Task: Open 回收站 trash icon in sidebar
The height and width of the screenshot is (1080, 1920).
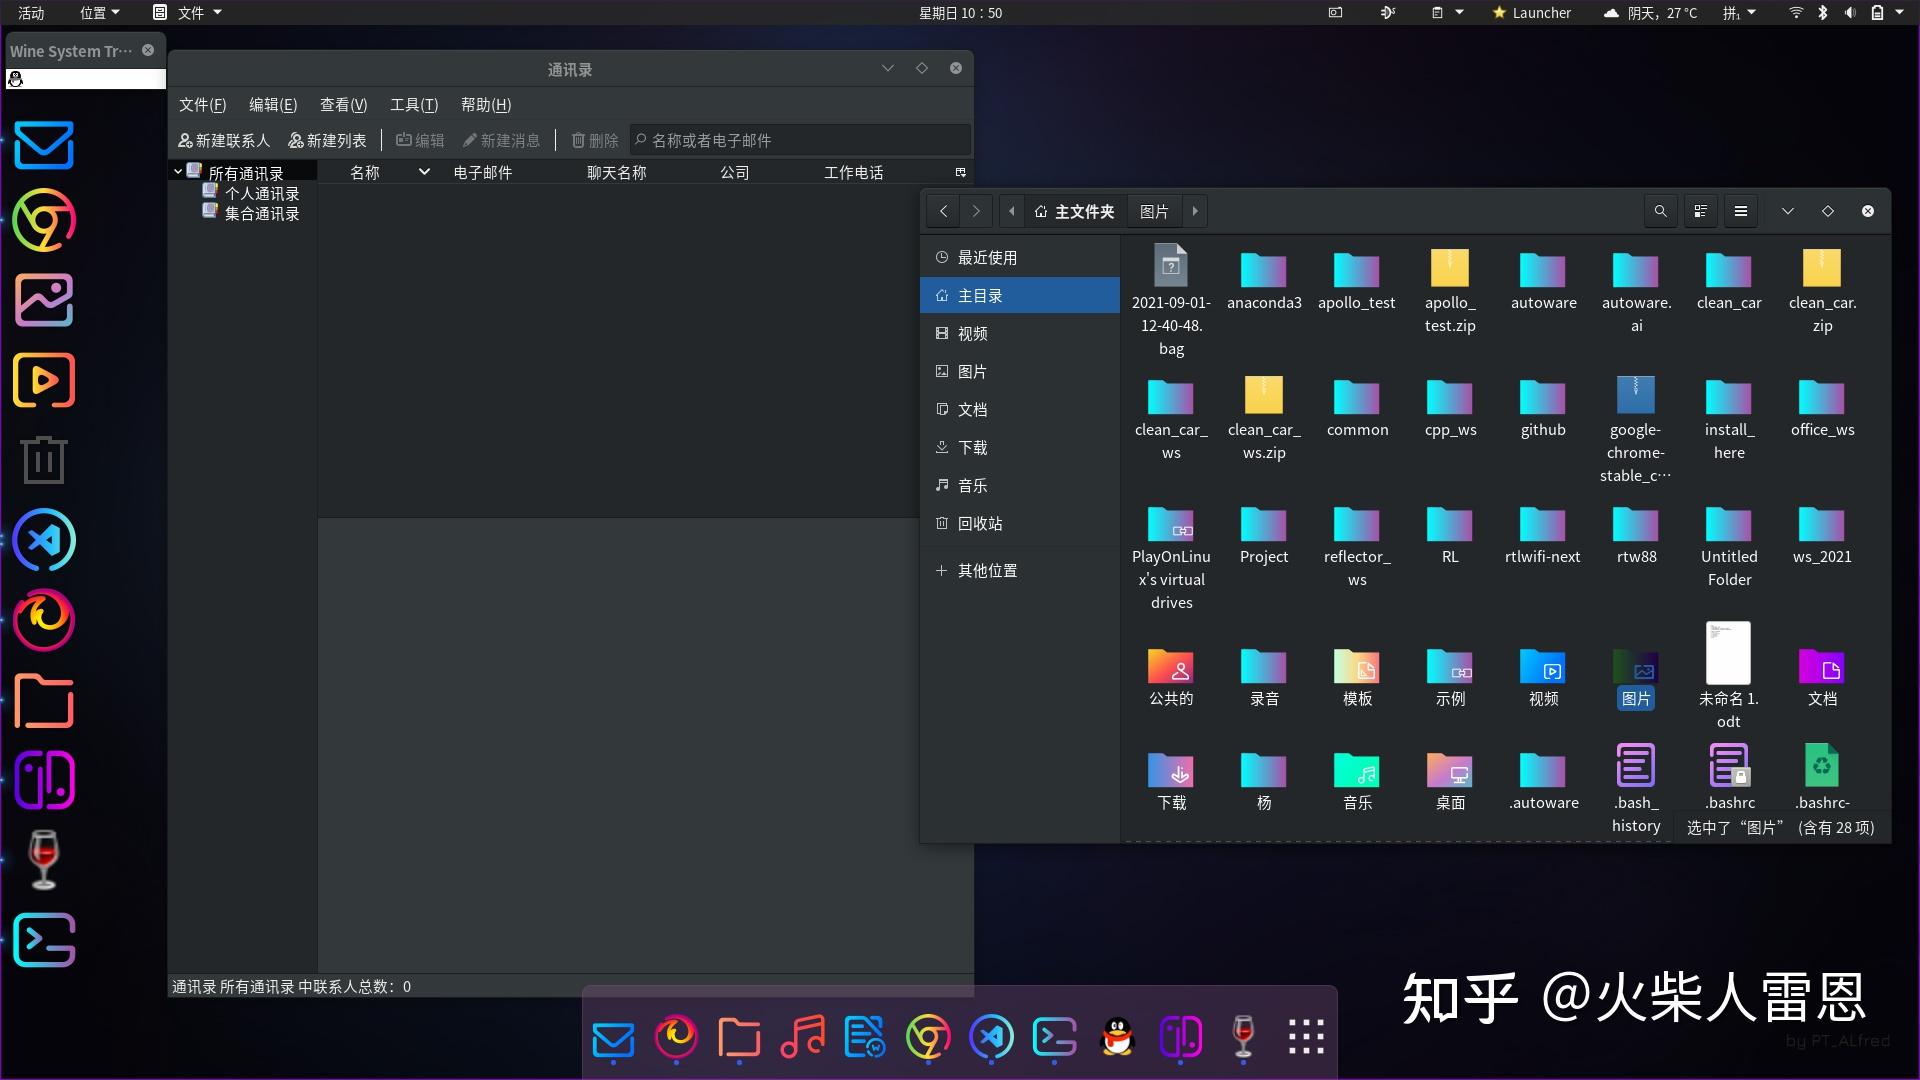Action: (941, 523)
